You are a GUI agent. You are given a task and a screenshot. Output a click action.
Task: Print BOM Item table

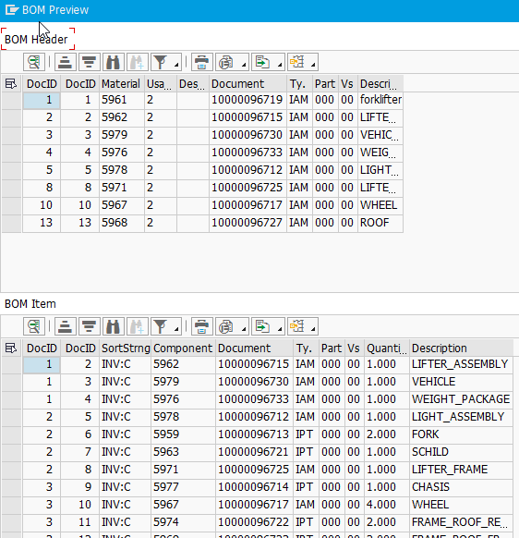202,326
